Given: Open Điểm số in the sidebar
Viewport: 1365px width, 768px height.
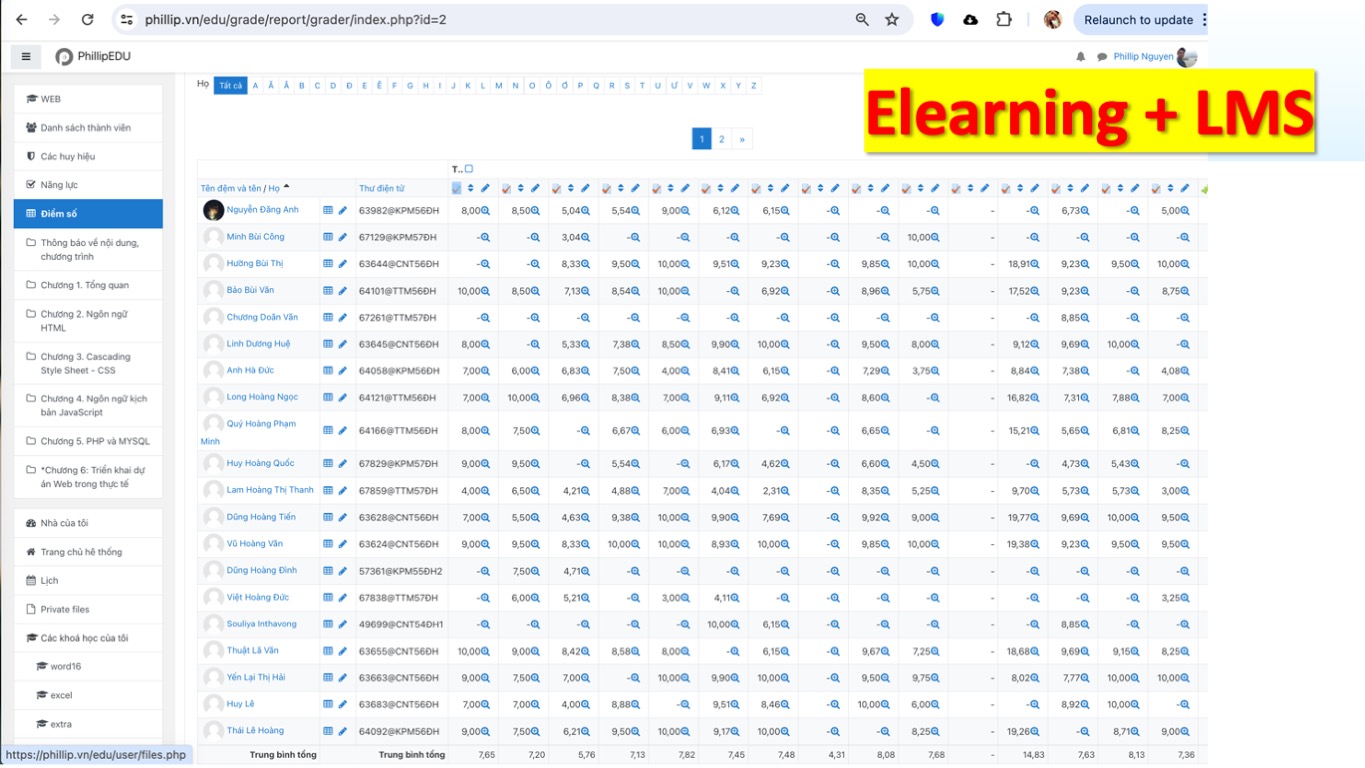Looking at the screenshot, I should tap(88, 214).
